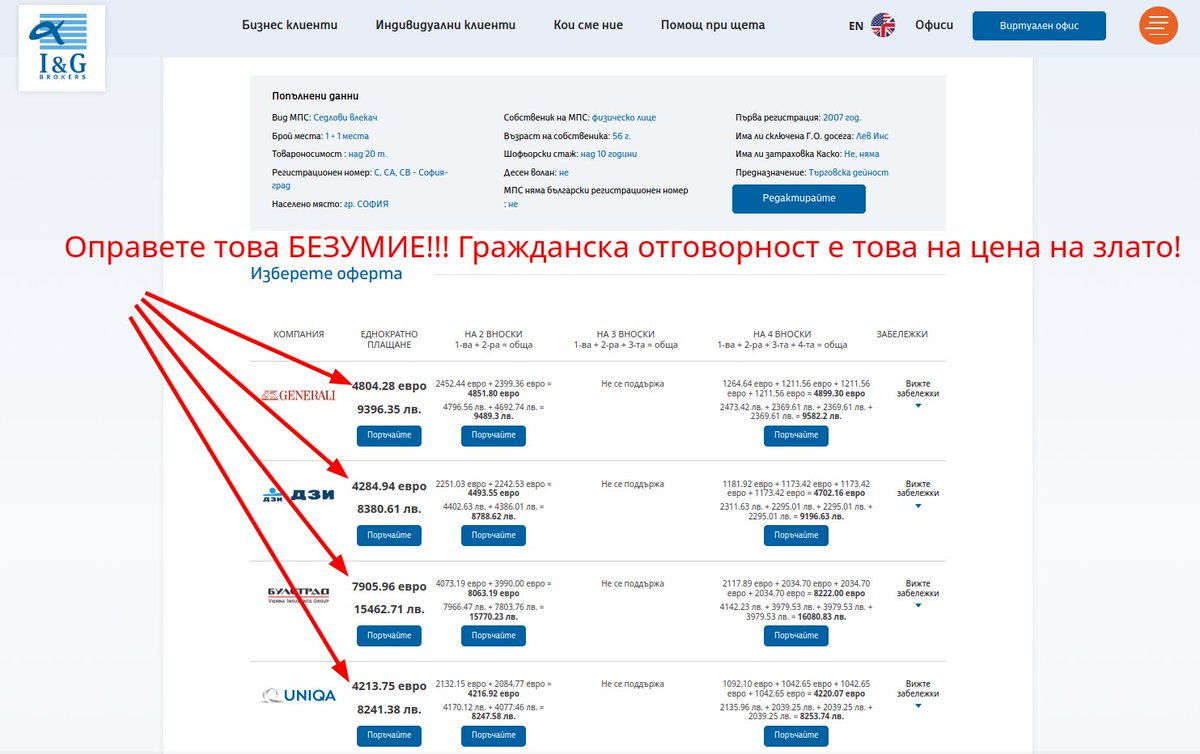The width and height of the screenshot is (1200, 754).
Task: Expand ДЗИ Вижте забележки notes
Action: pos(918,492)
